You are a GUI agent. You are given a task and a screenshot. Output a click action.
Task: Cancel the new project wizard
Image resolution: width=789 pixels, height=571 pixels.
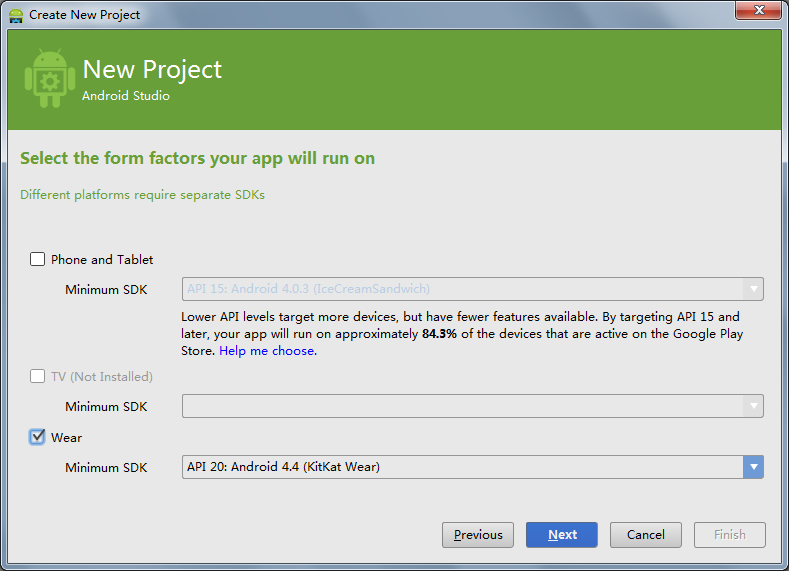pyautogui.click(x=646, y=535)
